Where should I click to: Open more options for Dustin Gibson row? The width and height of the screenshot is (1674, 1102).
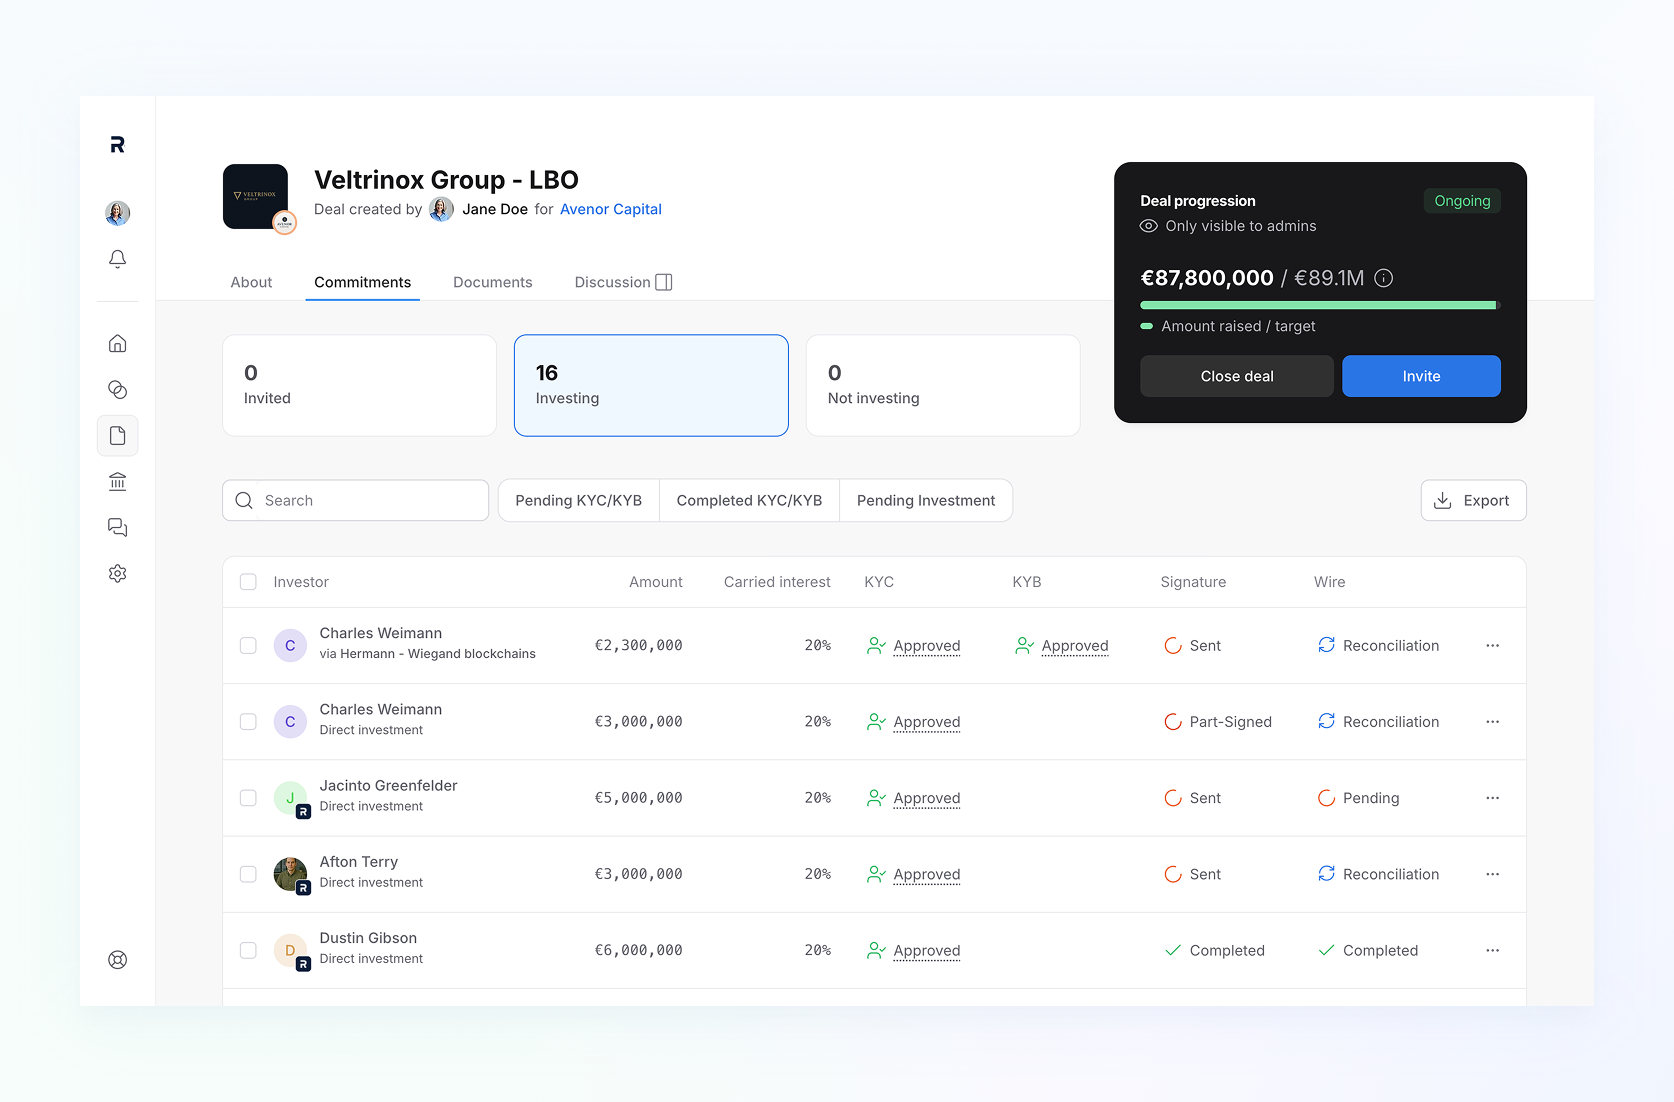(x=1492, y=950)
